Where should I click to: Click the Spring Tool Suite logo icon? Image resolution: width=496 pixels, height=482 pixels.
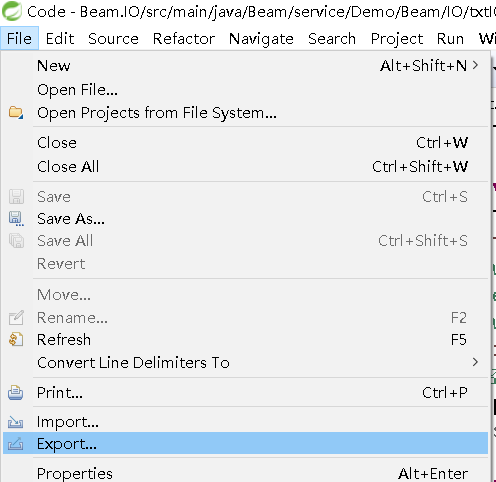coord(12,11)
